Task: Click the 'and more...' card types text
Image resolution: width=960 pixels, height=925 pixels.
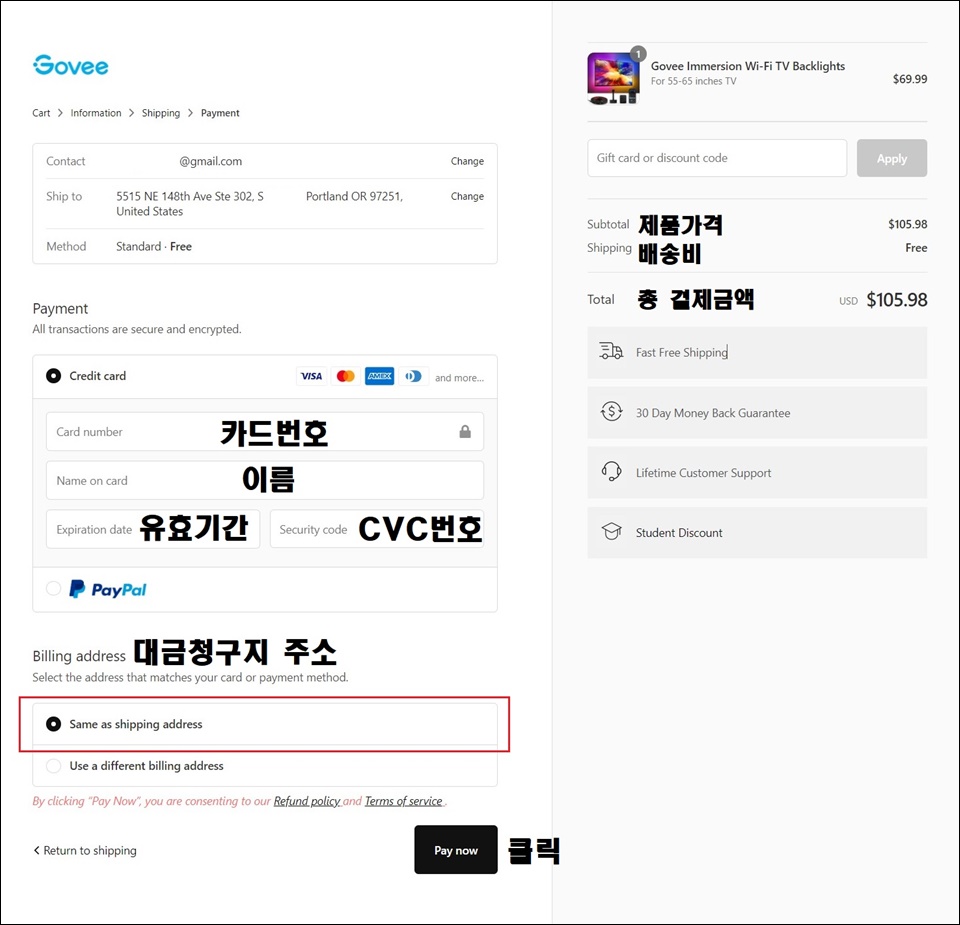Action: (459, 378)
